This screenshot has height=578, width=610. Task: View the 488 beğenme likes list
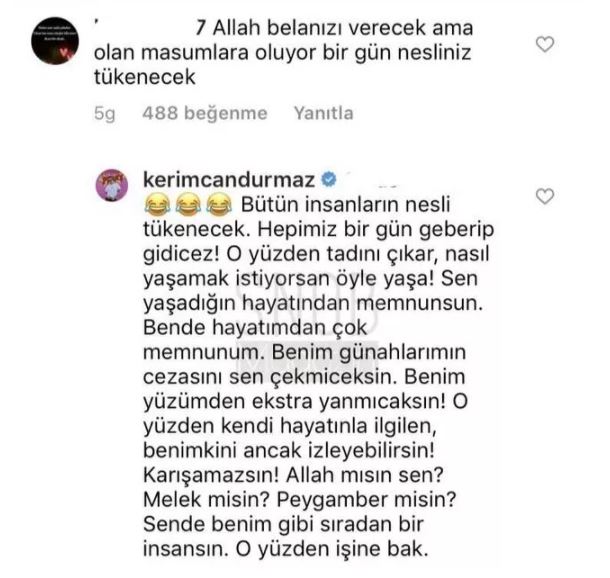(205, 113)
